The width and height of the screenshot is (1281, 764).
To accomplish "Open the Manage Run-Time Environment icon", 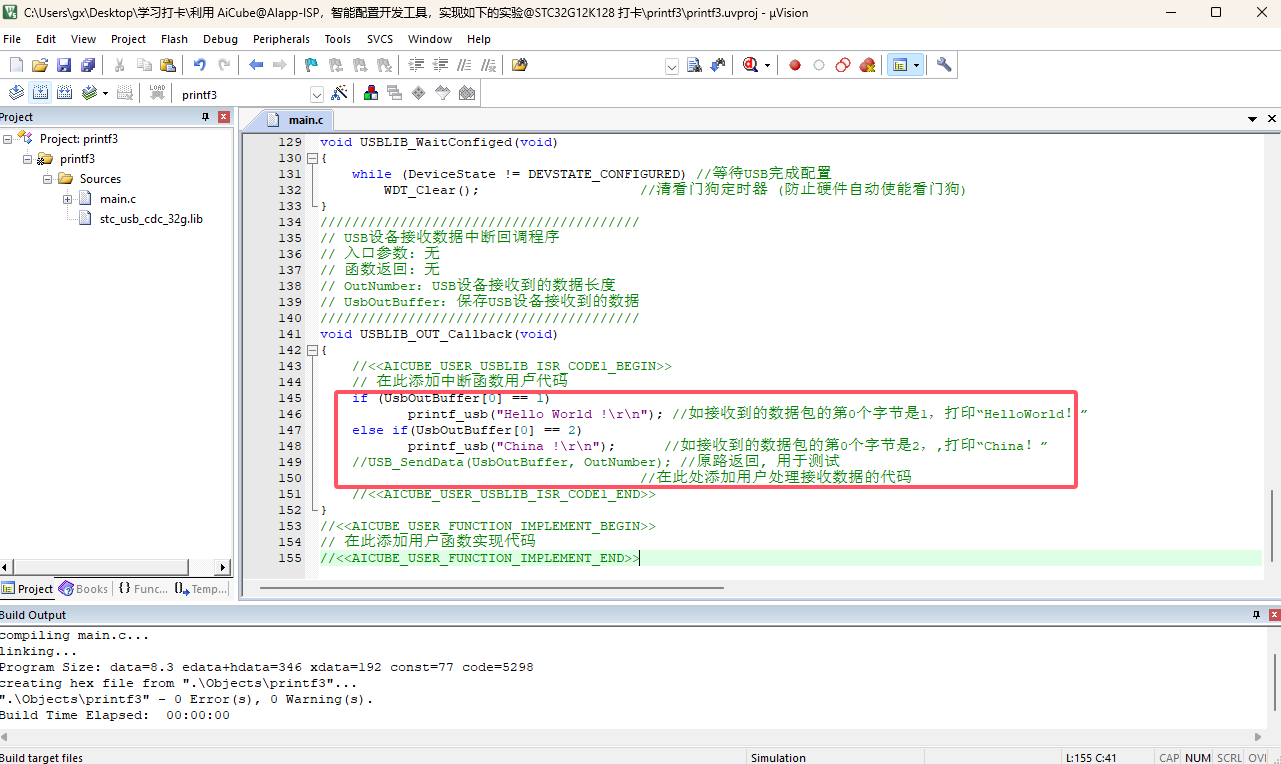I will pos(419,93).
